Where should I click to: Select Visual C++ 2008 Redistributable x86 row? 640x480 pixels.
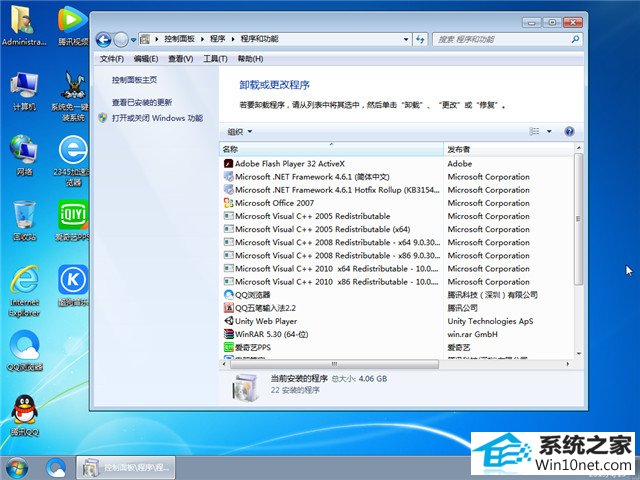click(x=396, y=256)
